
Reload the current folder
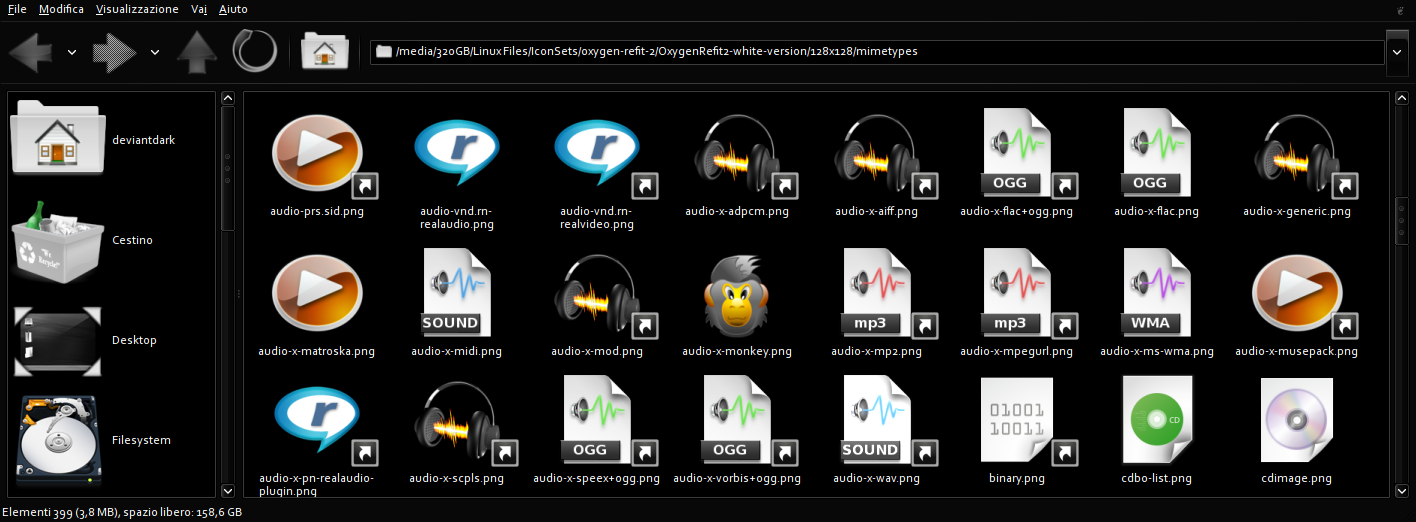click(x=254, y=51)
